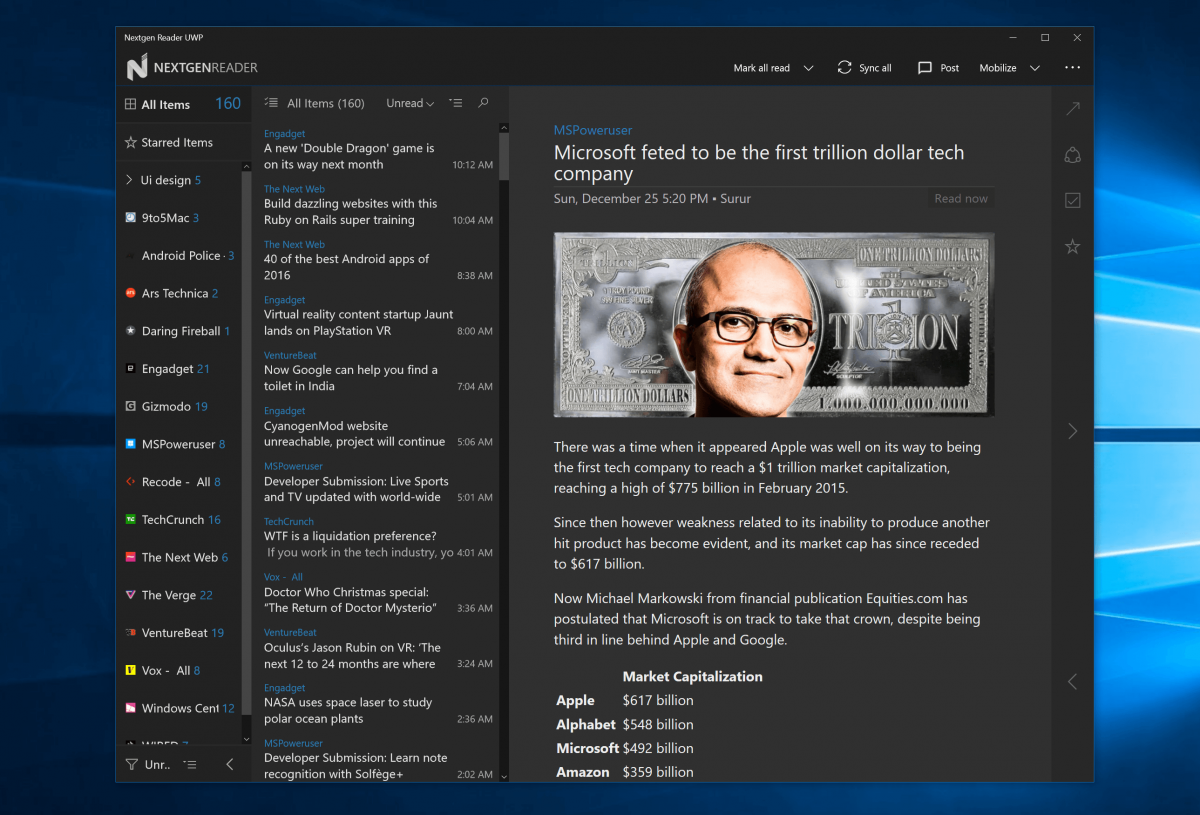Click the MSPoweruser feed icon
This screenshot has width=1200, height=815.
(131, 444)
